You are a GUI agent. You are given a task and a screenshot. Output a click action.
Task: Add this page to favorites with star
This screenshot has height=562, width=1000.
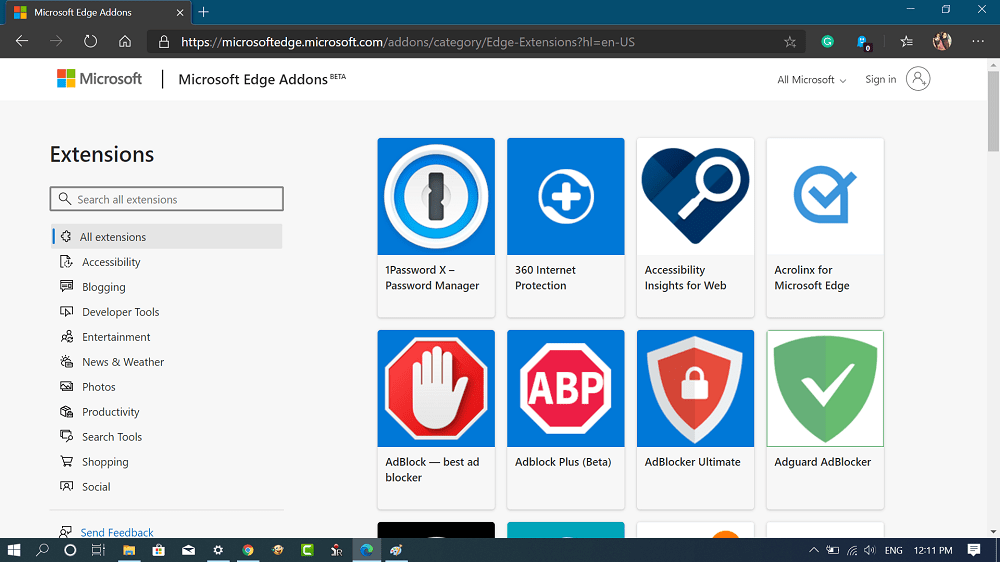[x=790, y=42]
